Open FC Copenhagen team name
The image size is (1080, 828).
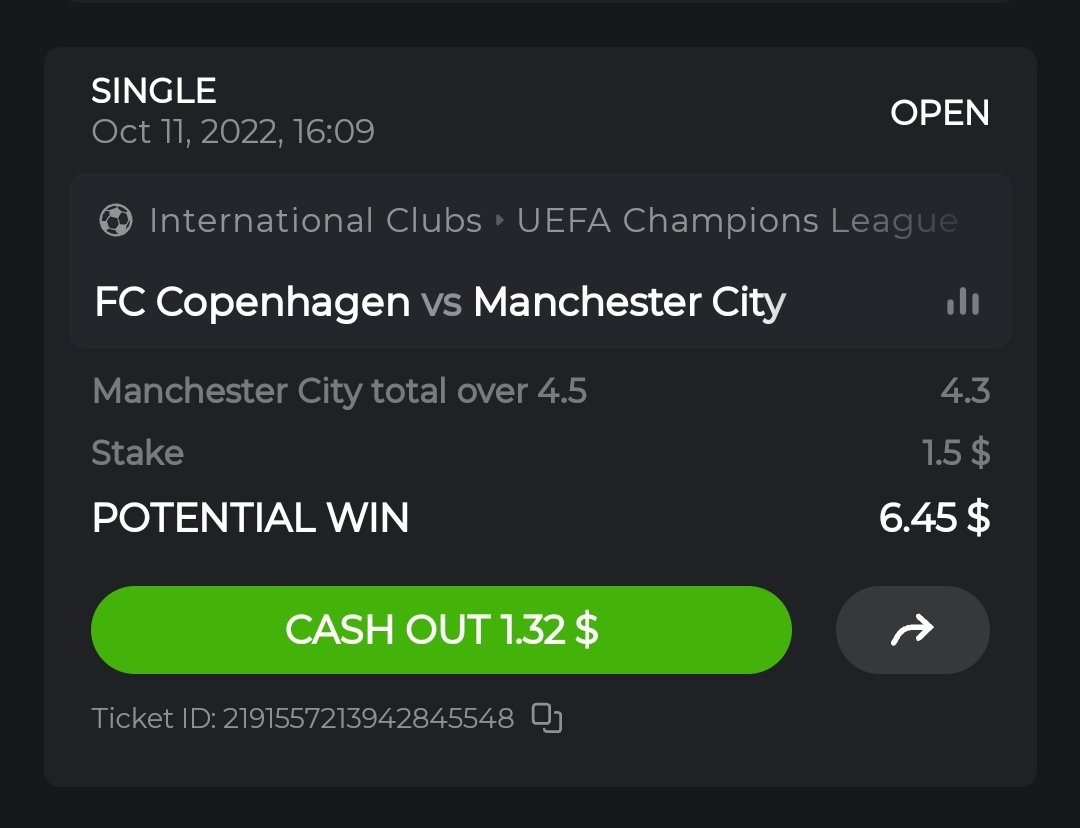[252, 302]
